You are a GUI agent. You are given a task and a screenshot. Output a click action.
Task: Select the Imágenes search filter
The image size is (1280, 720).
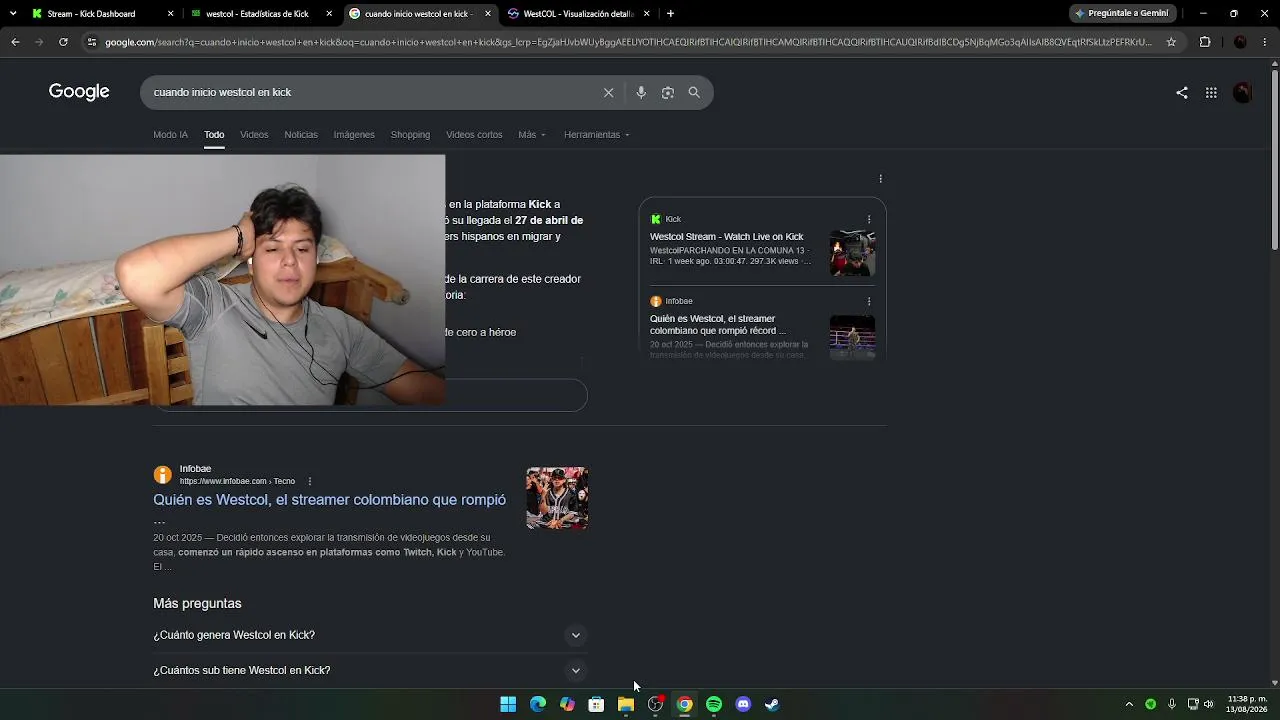coord(354,134)
